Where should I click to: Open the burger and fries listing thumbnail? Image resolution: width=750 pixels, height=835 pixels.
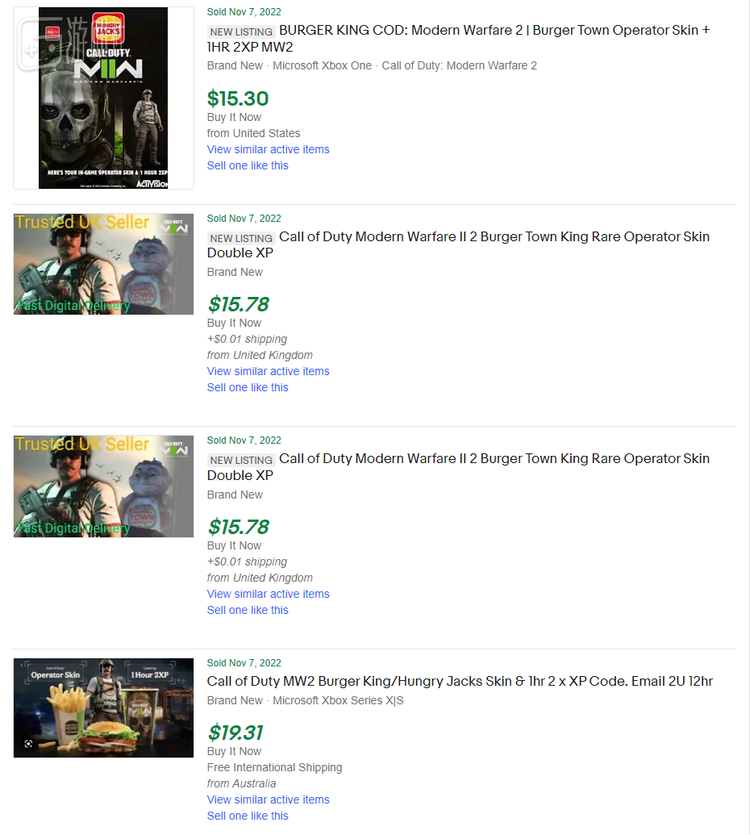click(103, 708)
